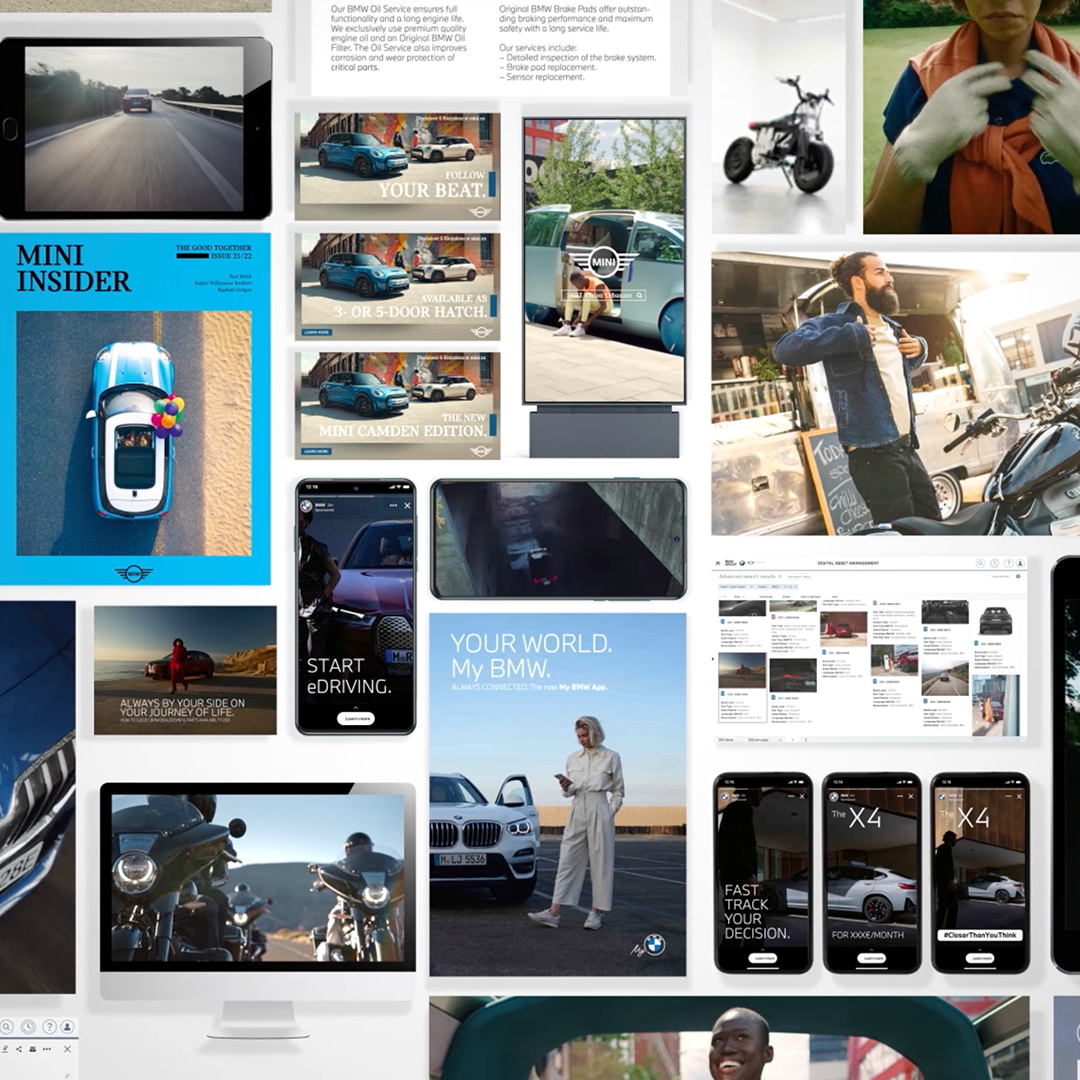Open the View dropdown in Digital Asset Management toolbar
Screen dimensions: 1080x1080
pyautogui.click(x=739, y=596)
